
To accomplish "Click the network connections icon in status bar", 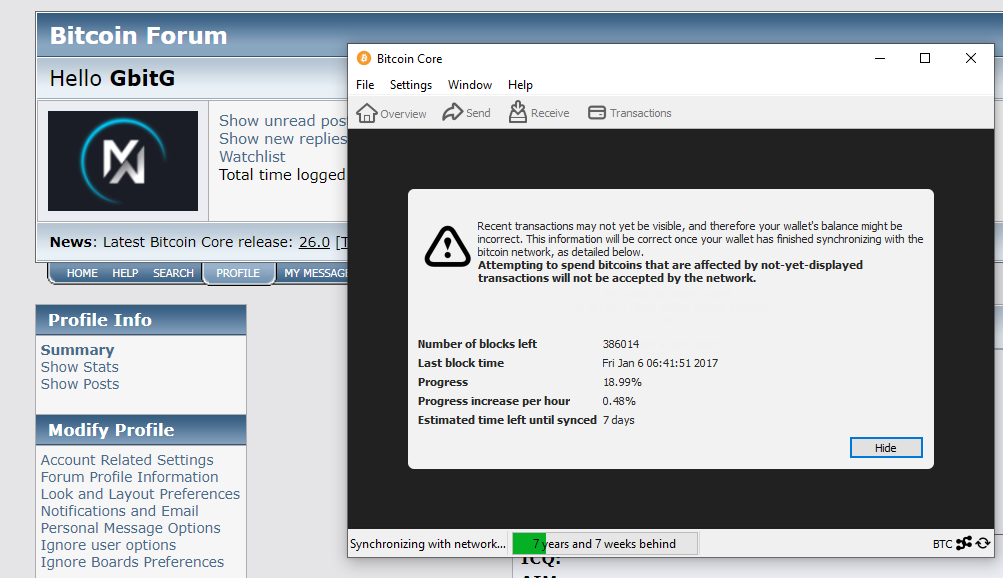I will (964, 543).
